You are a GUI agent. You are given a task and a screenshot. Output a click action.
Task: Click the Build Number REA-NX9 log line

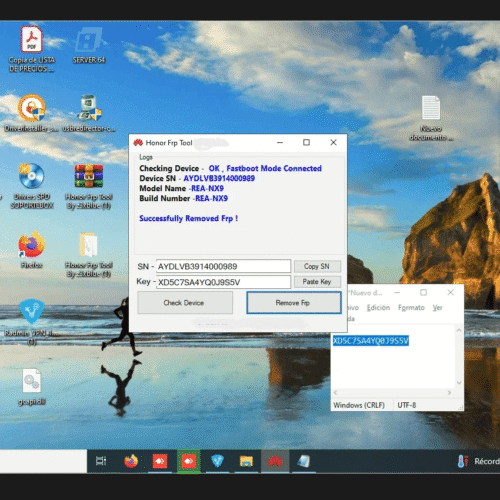[x=184, y=198]
